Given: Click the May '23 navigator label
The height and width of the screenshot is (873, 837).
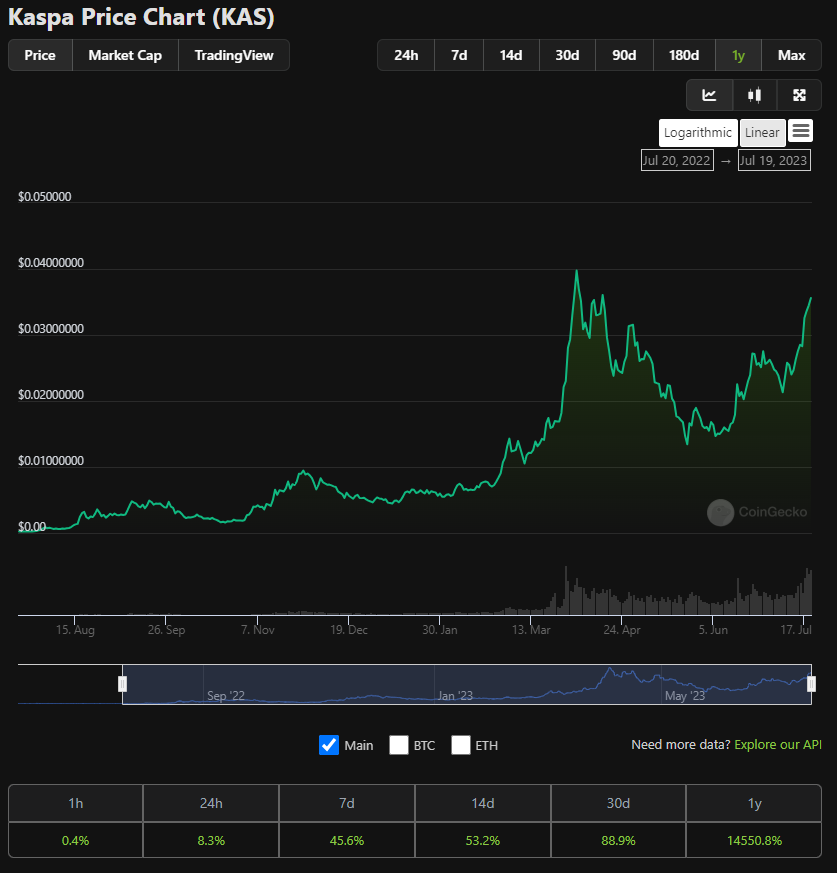Looking at the screenshot, I should [x=685, y=695].
